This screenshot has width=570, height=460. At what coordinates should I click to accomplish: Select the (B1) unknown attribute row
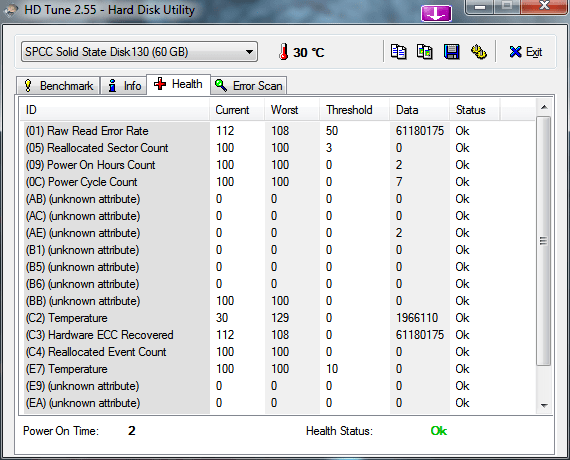click(x=279, y=250)
